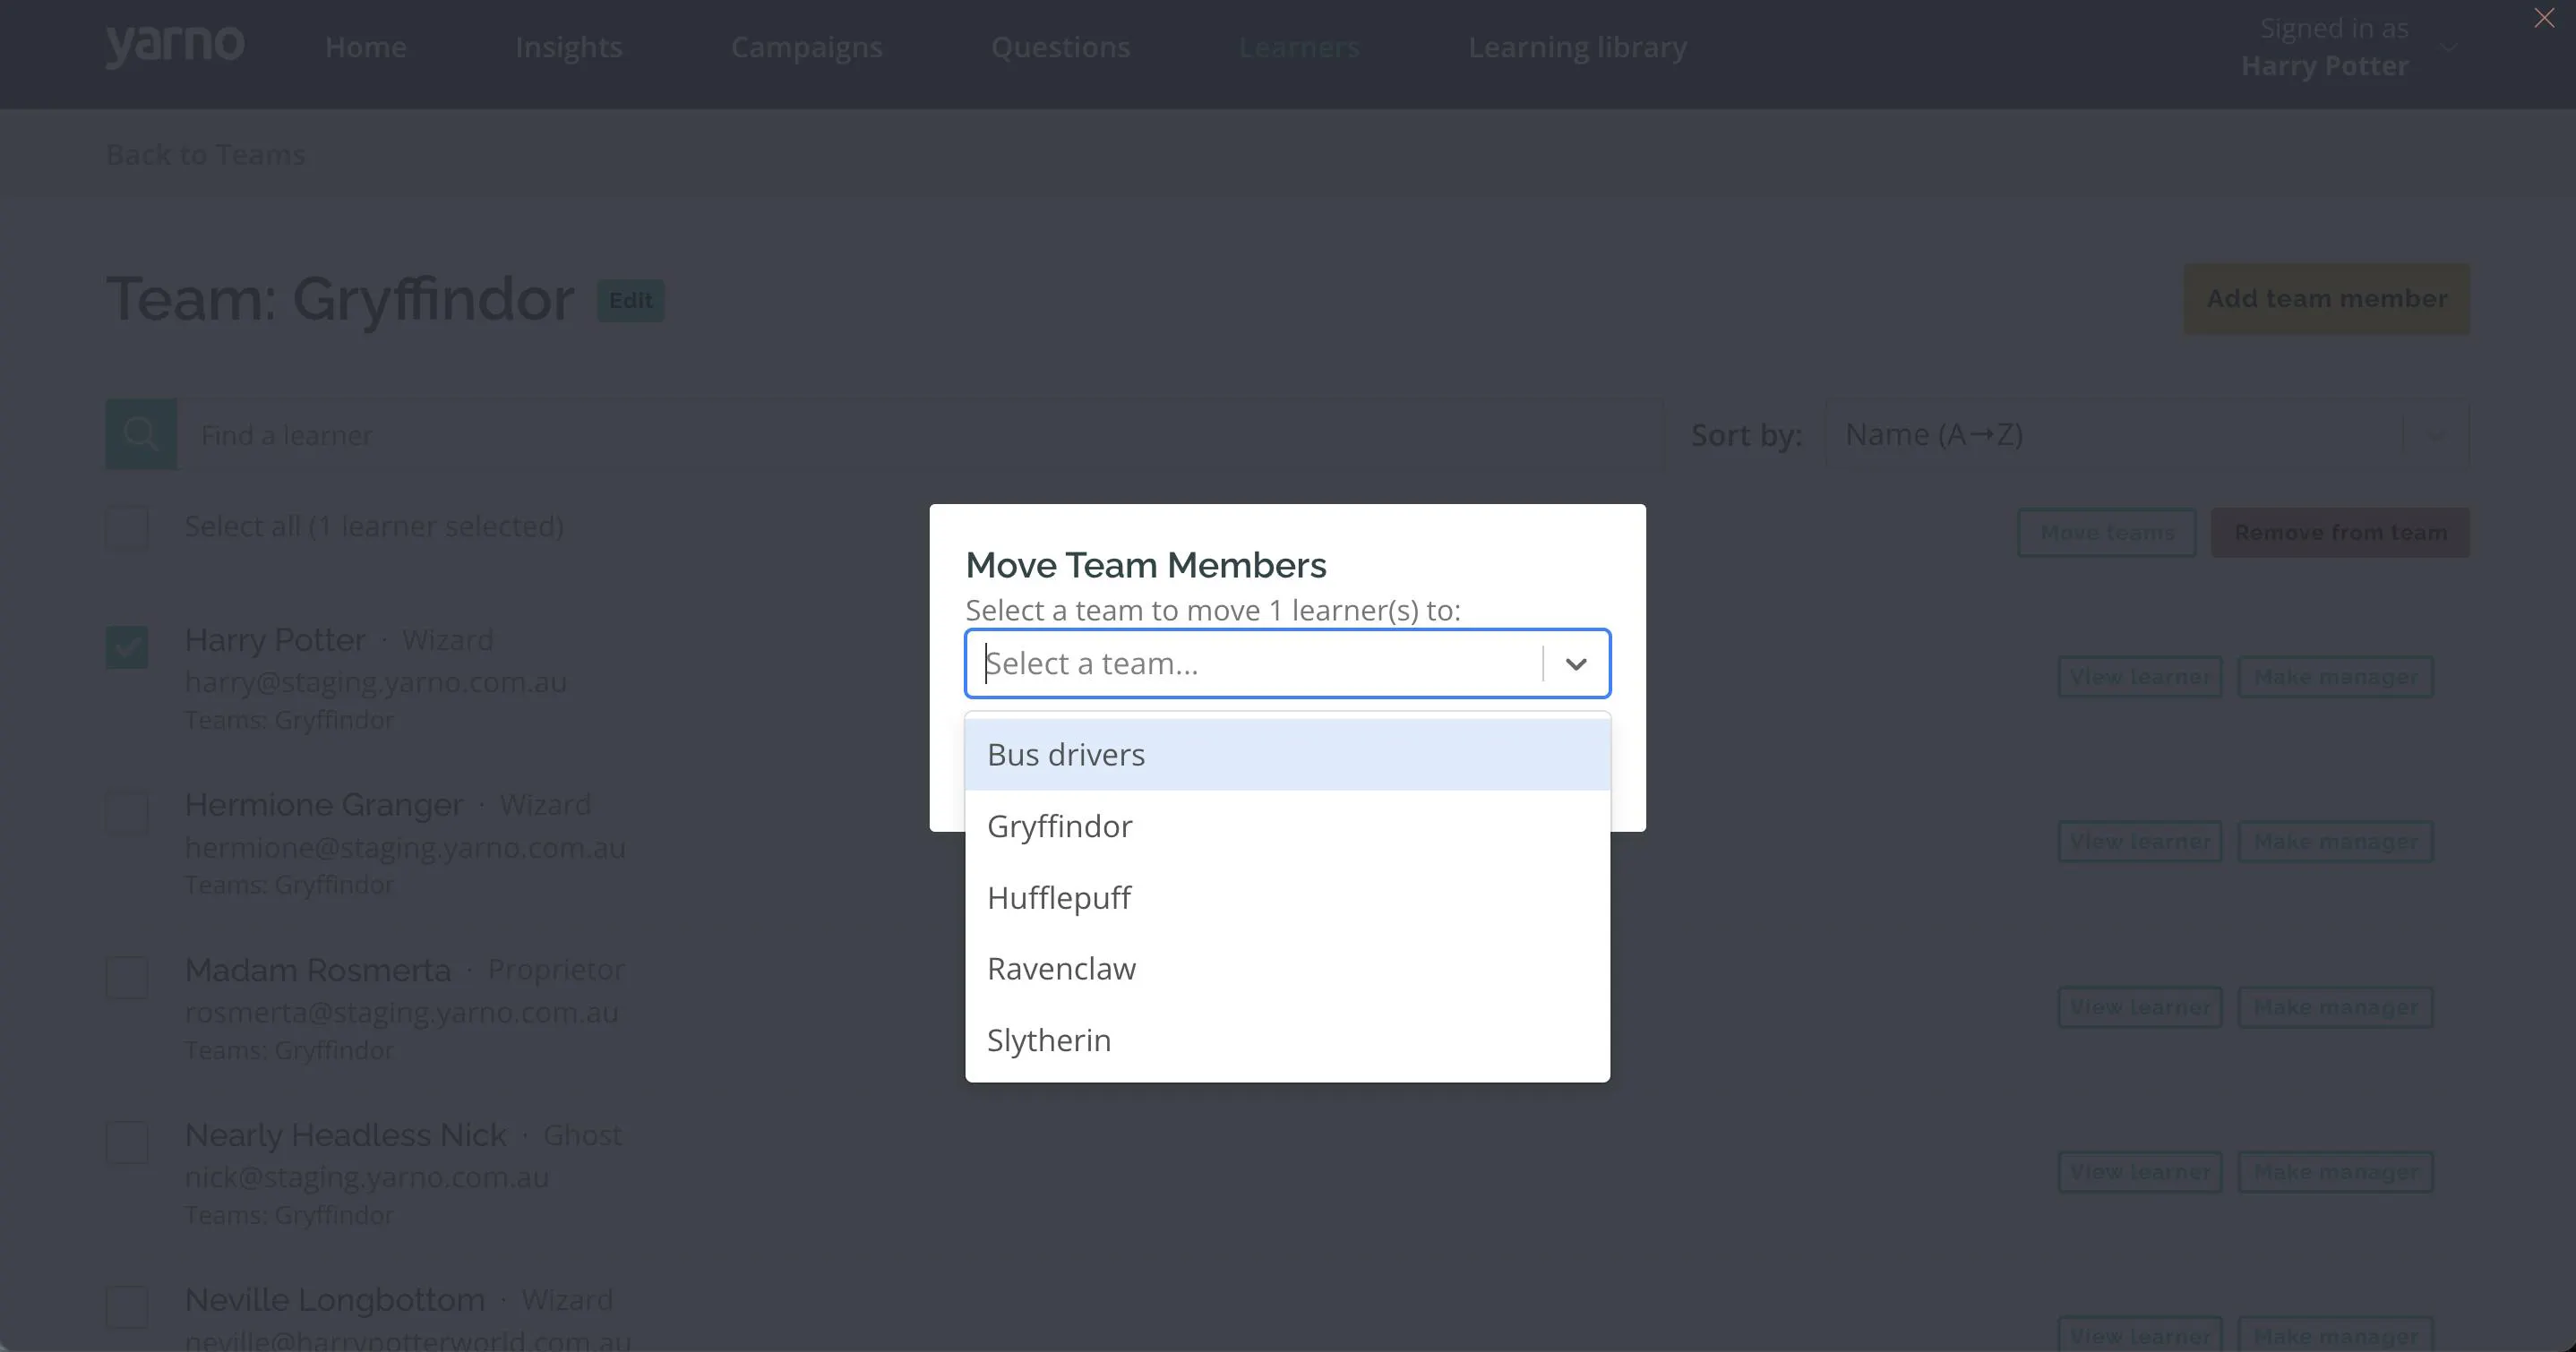This screenshot has height=1352, width=2576.
Task: View learner for Nearly Headless Nick
Action: (2140, 1172)
